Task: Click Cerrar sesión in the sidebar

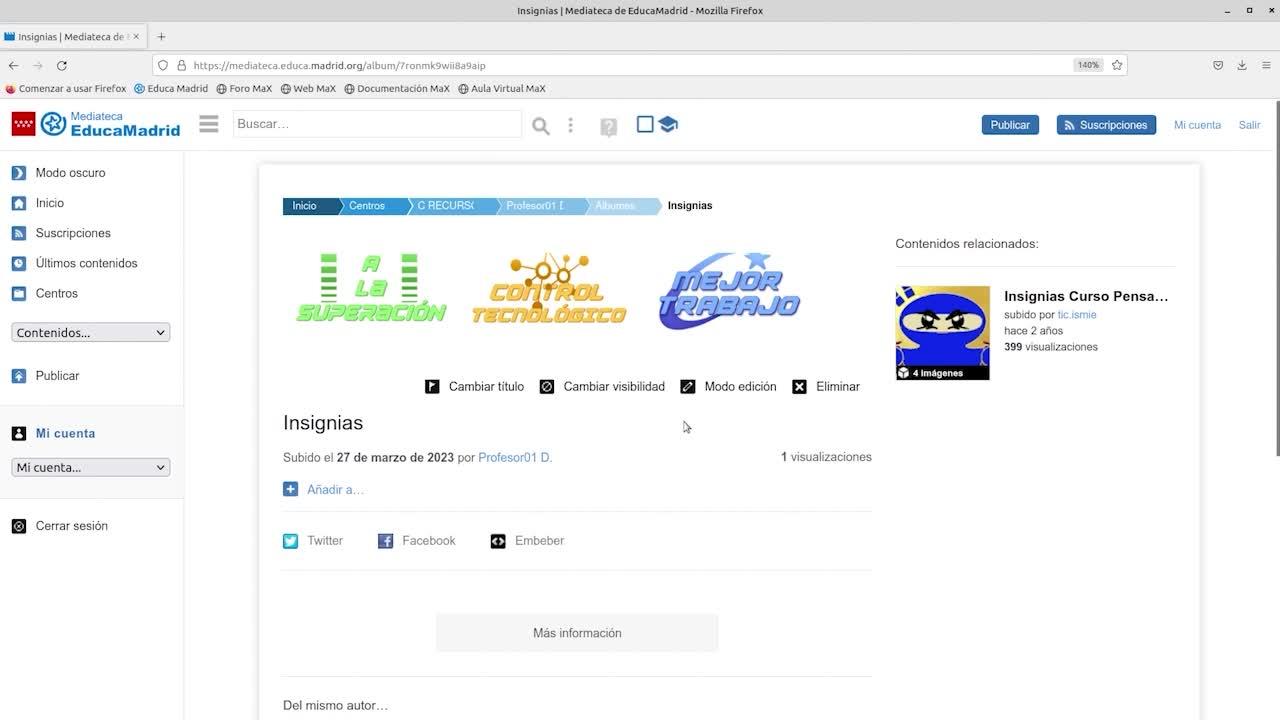Action: 60,526
